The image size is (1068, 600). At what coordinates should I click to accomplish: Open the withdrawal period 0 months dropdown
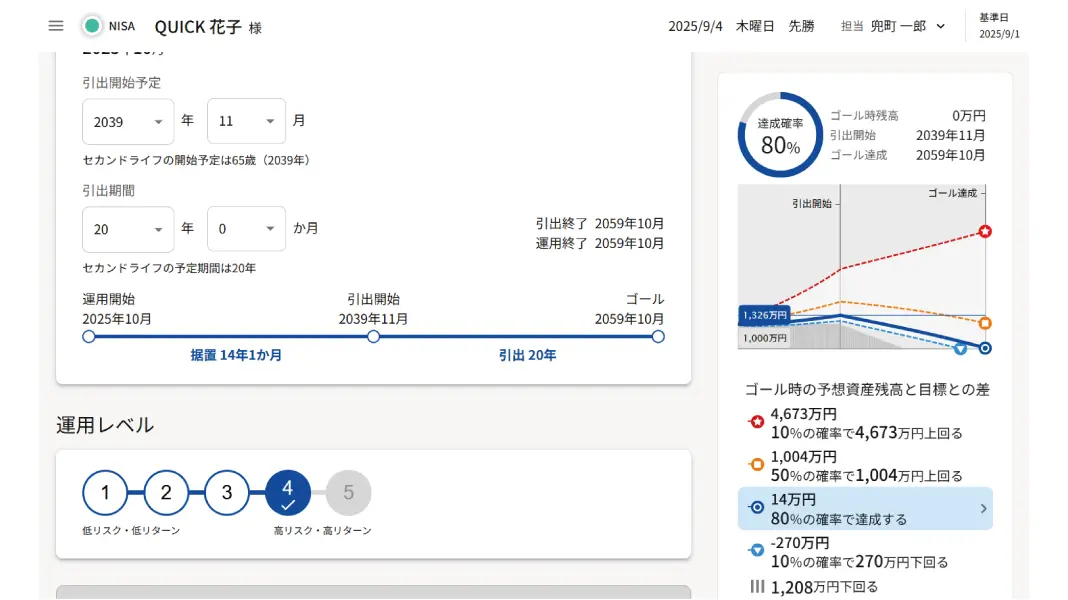(x=246, y=229)
